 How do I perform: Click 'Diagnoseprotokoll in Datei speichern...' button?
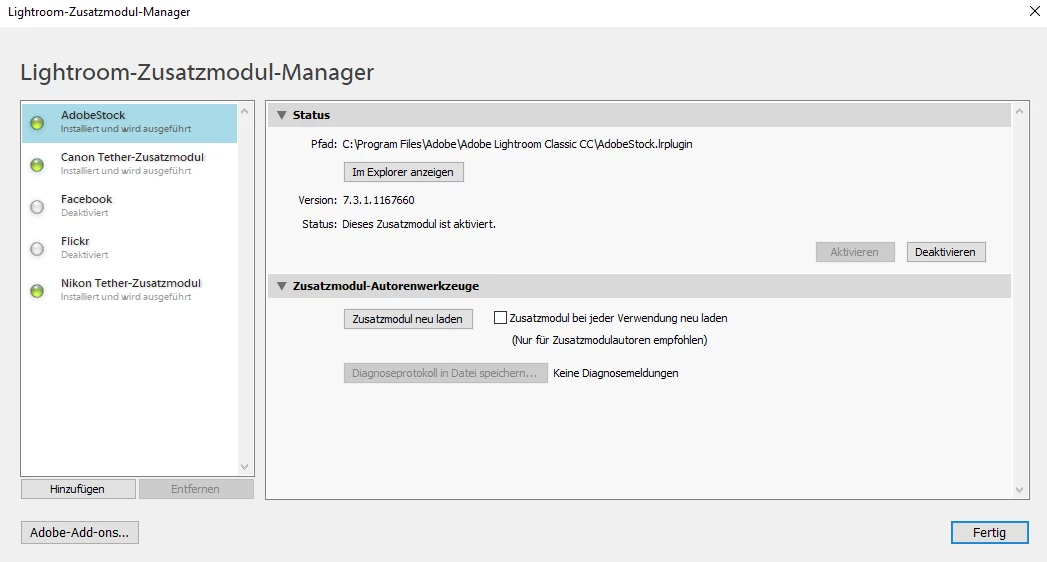pyautogui.click(x=445, y=373)
